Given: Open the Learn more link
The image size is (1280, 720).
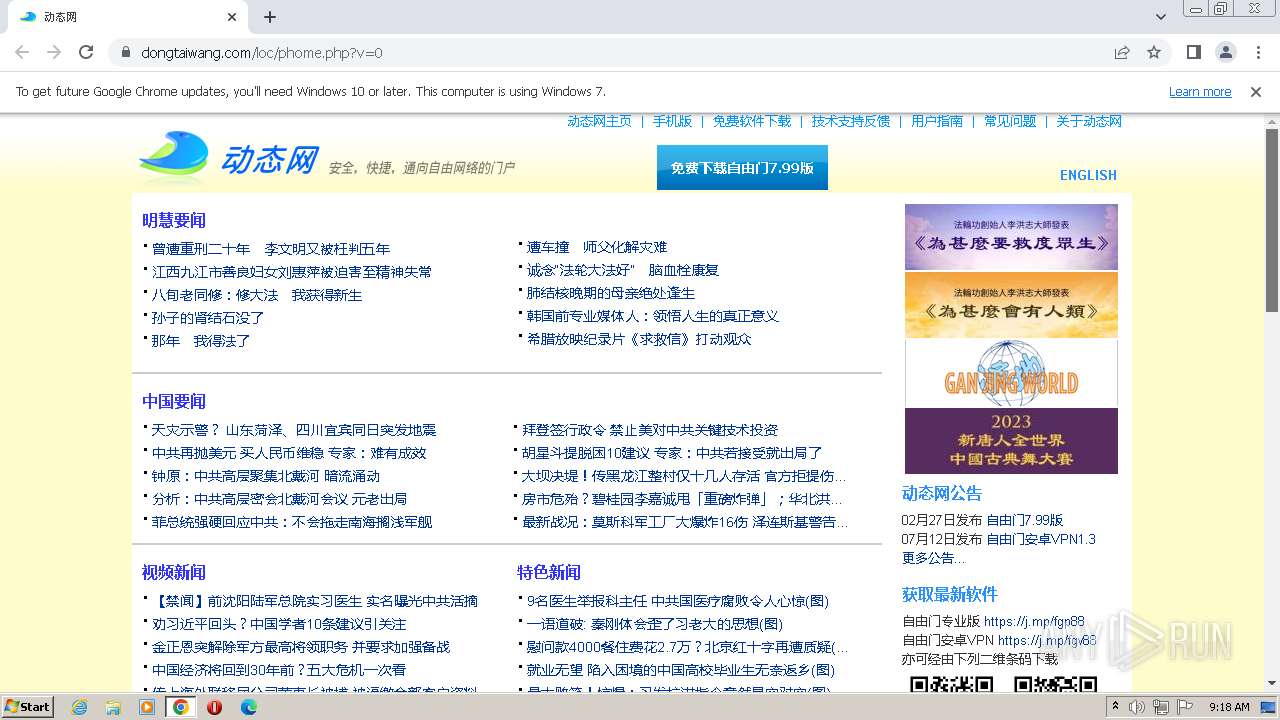Looking at the screenshot, I should [x=1200, y=91].
